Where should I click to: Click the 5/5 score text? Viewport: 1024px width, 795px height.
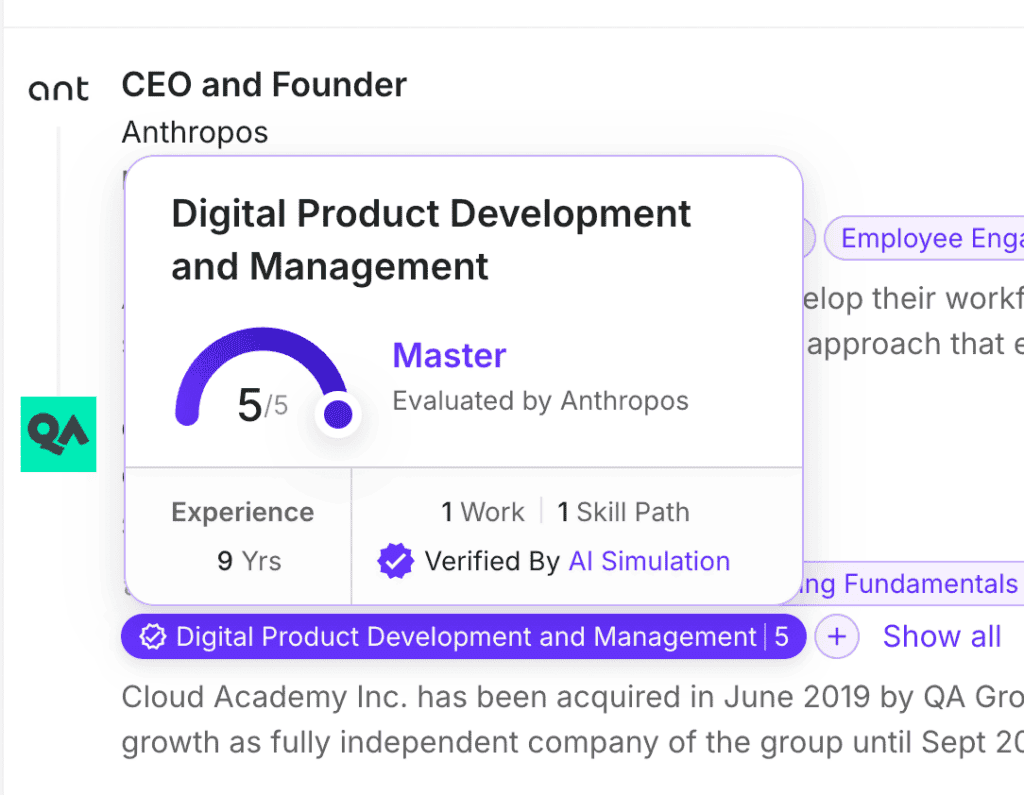click(263, 405)
